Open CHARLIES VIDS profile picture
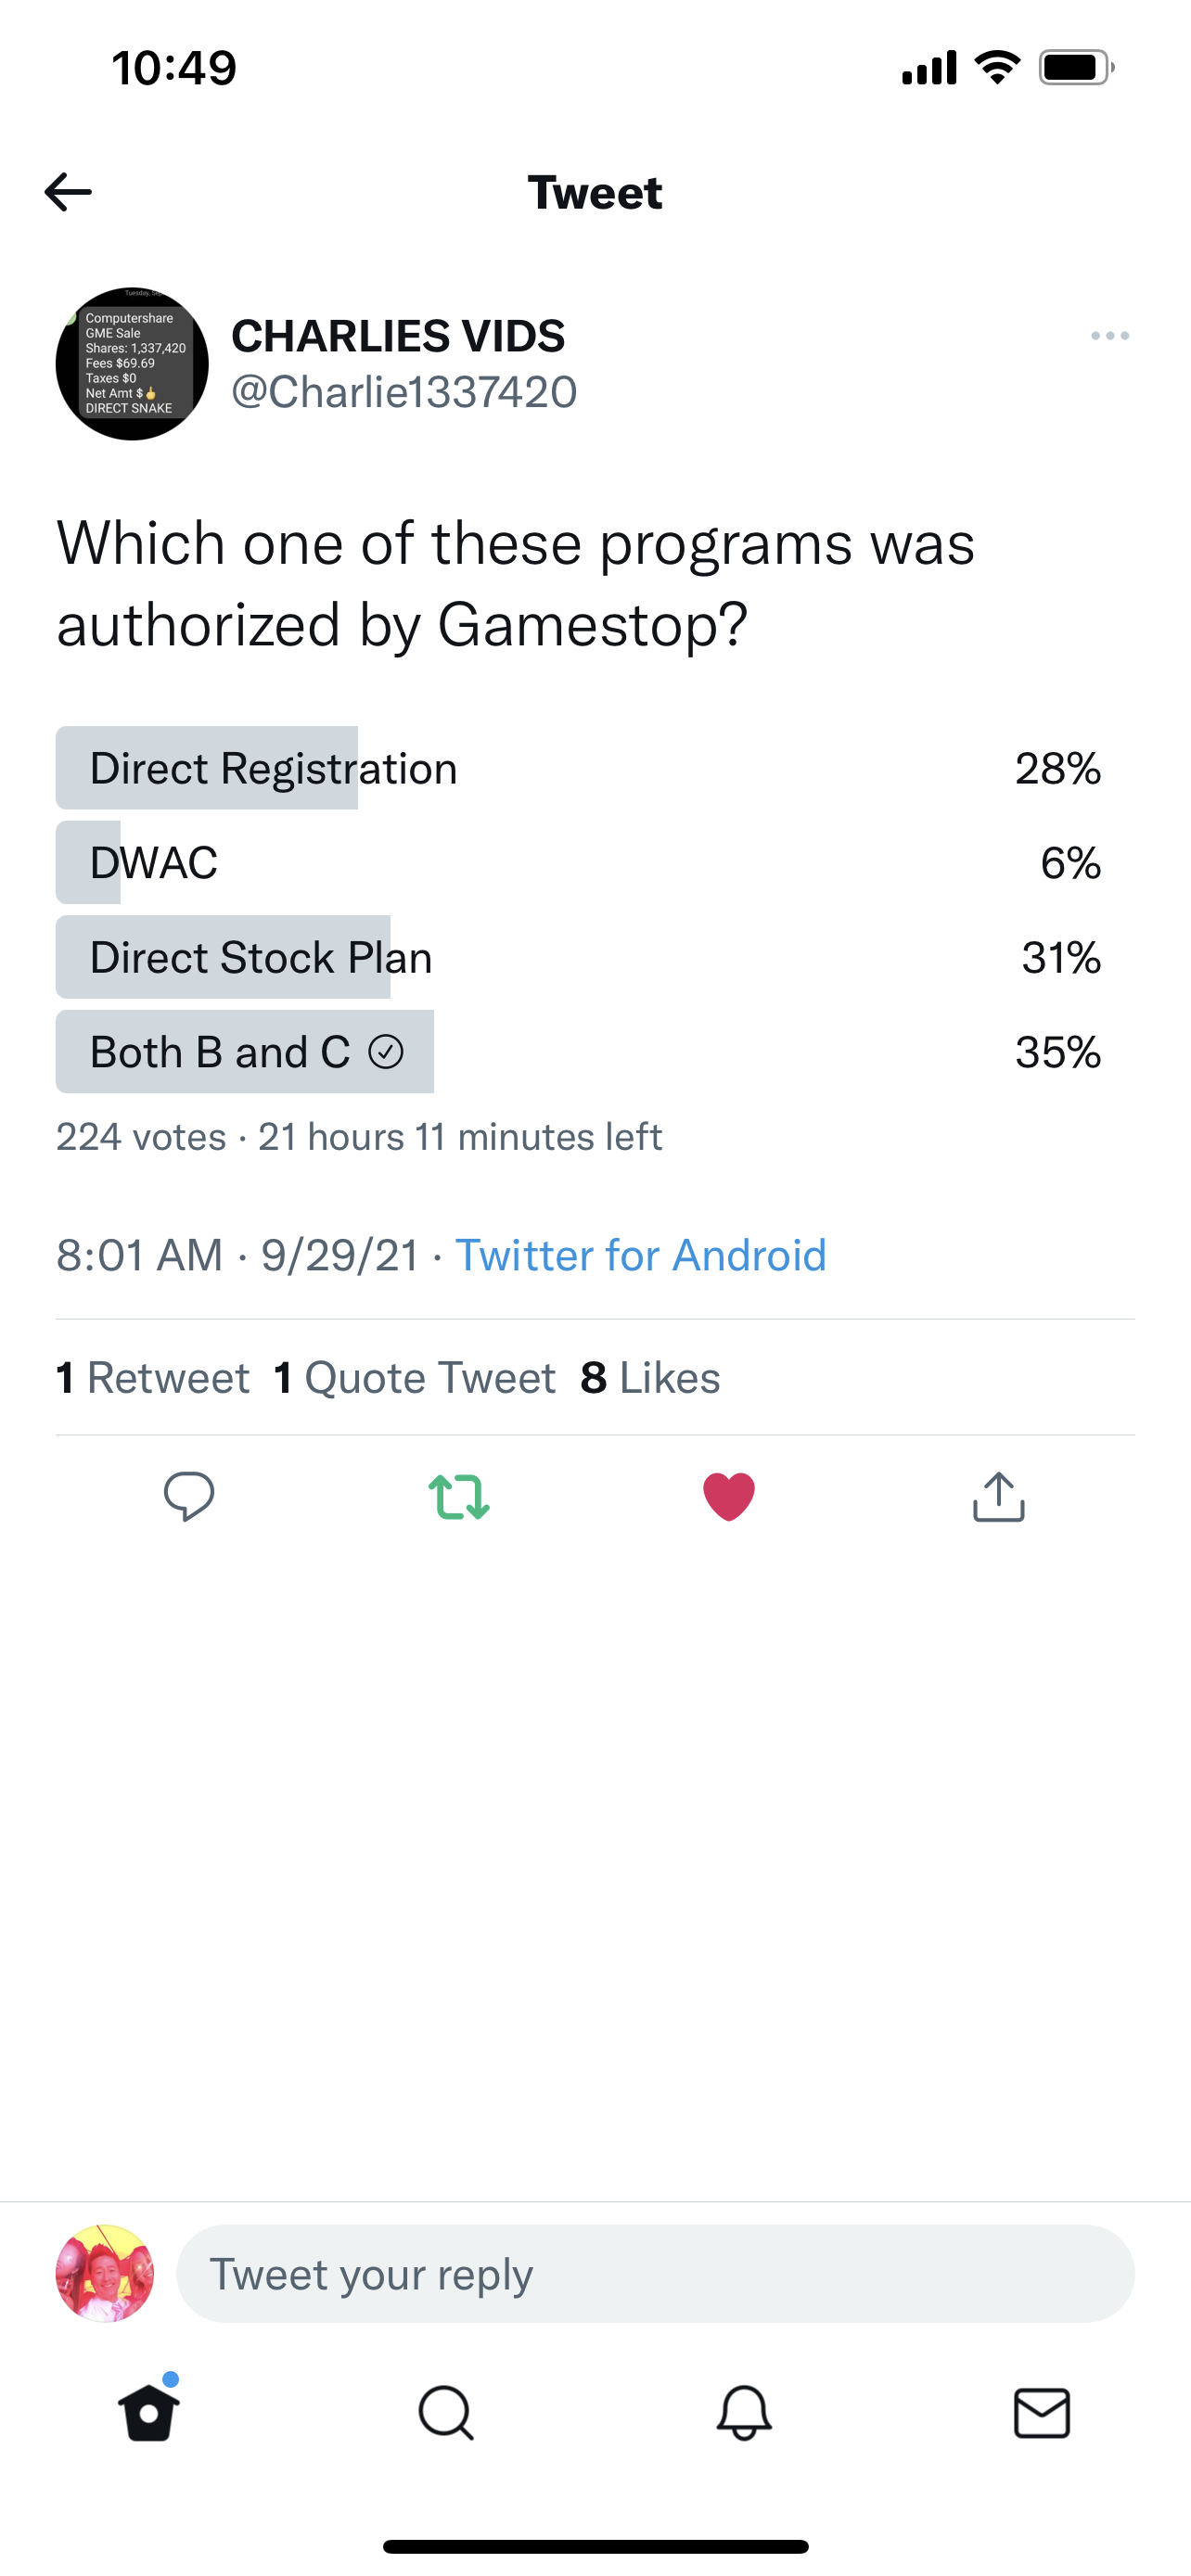1191x2576 pixels. point(132,364)
